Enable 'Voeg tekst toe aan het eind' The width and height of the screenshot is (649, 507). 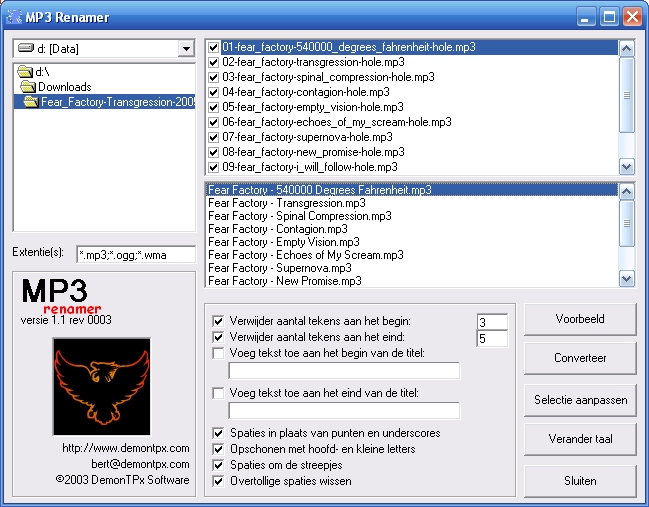218,393
